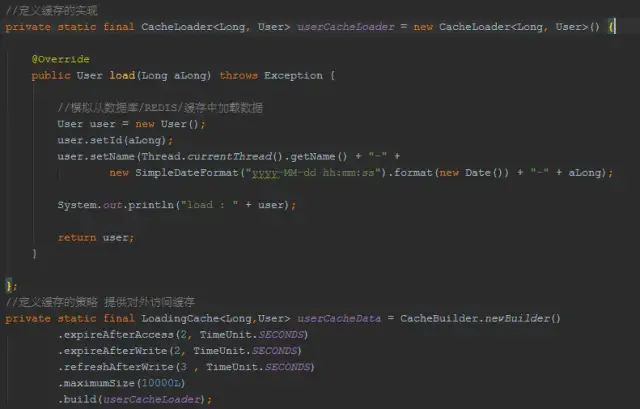Click the highlighted opening brace after CacheLoader<Long, User>()
Viewport: 640px width, 409px height.
point(611,27)
